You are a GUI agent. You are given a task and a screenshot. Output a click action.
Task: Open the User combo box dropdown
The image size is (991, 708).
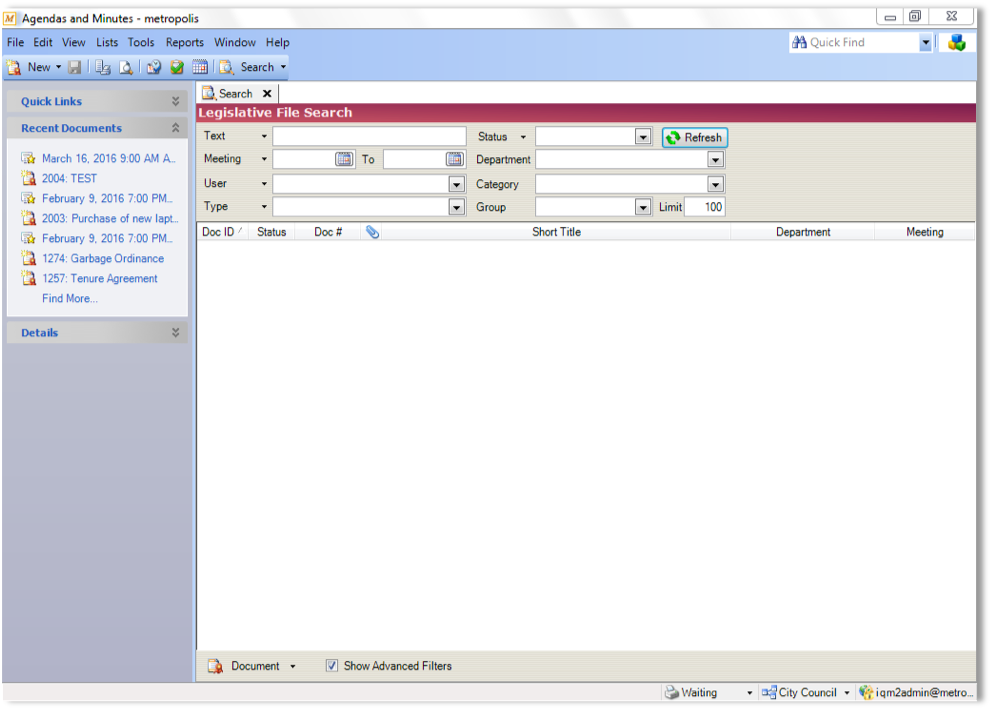coord(456,184)
